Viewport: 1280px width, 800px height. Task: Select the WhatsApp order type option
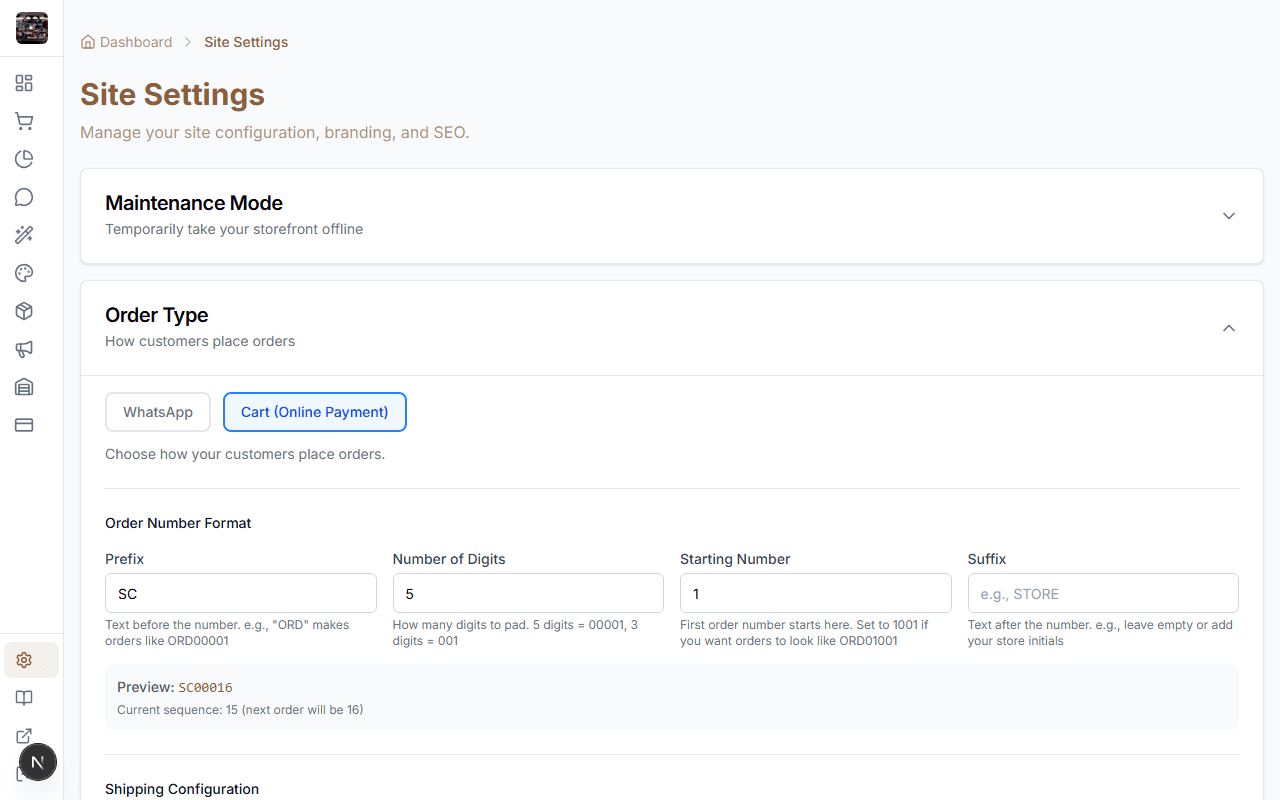pos(157,411)
